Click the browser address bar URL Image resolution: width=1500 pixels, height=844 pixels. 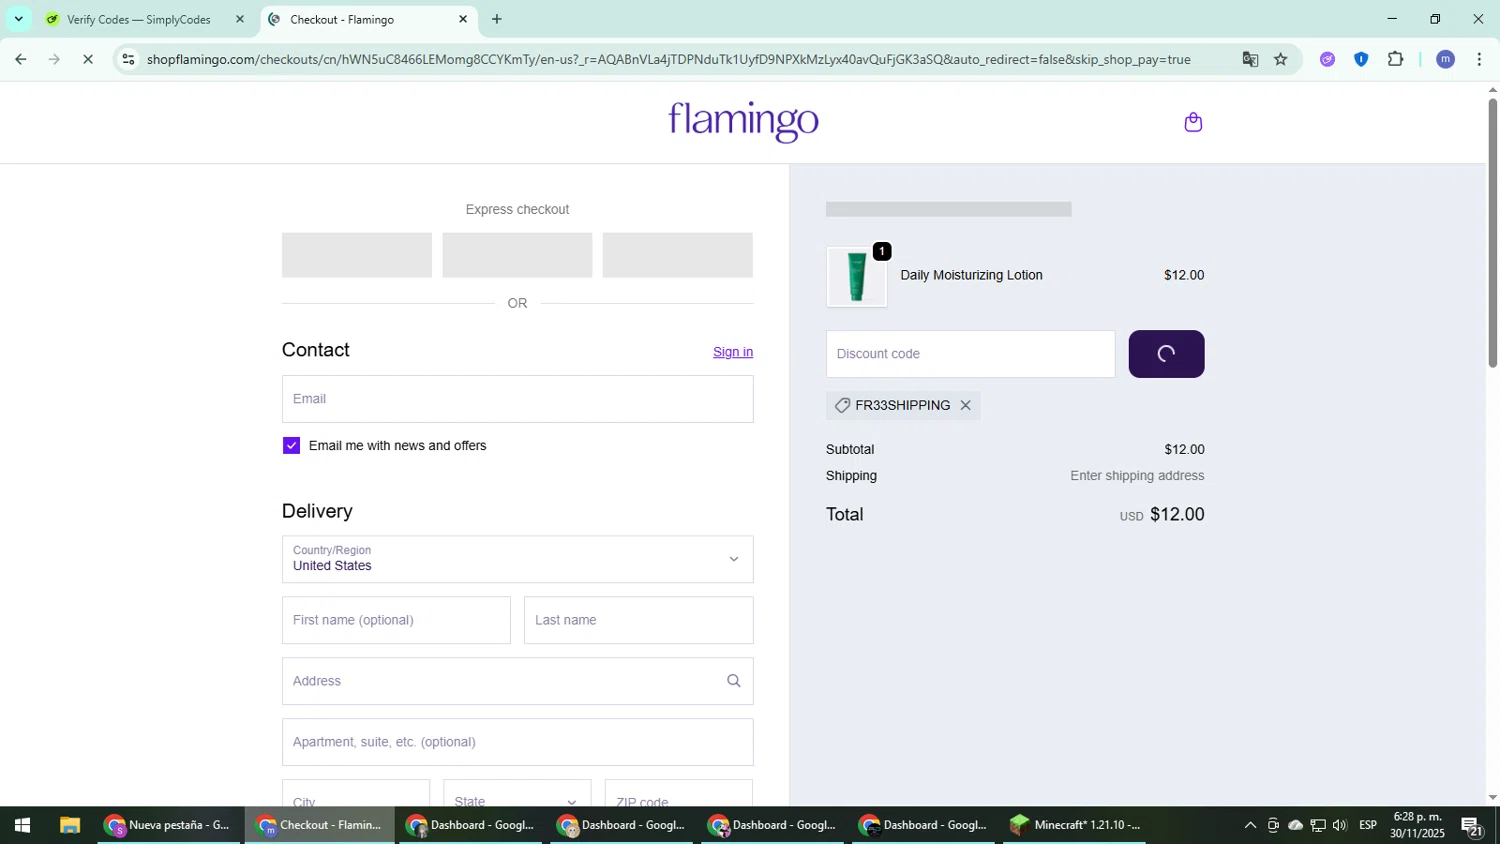[x=668, y=60]
